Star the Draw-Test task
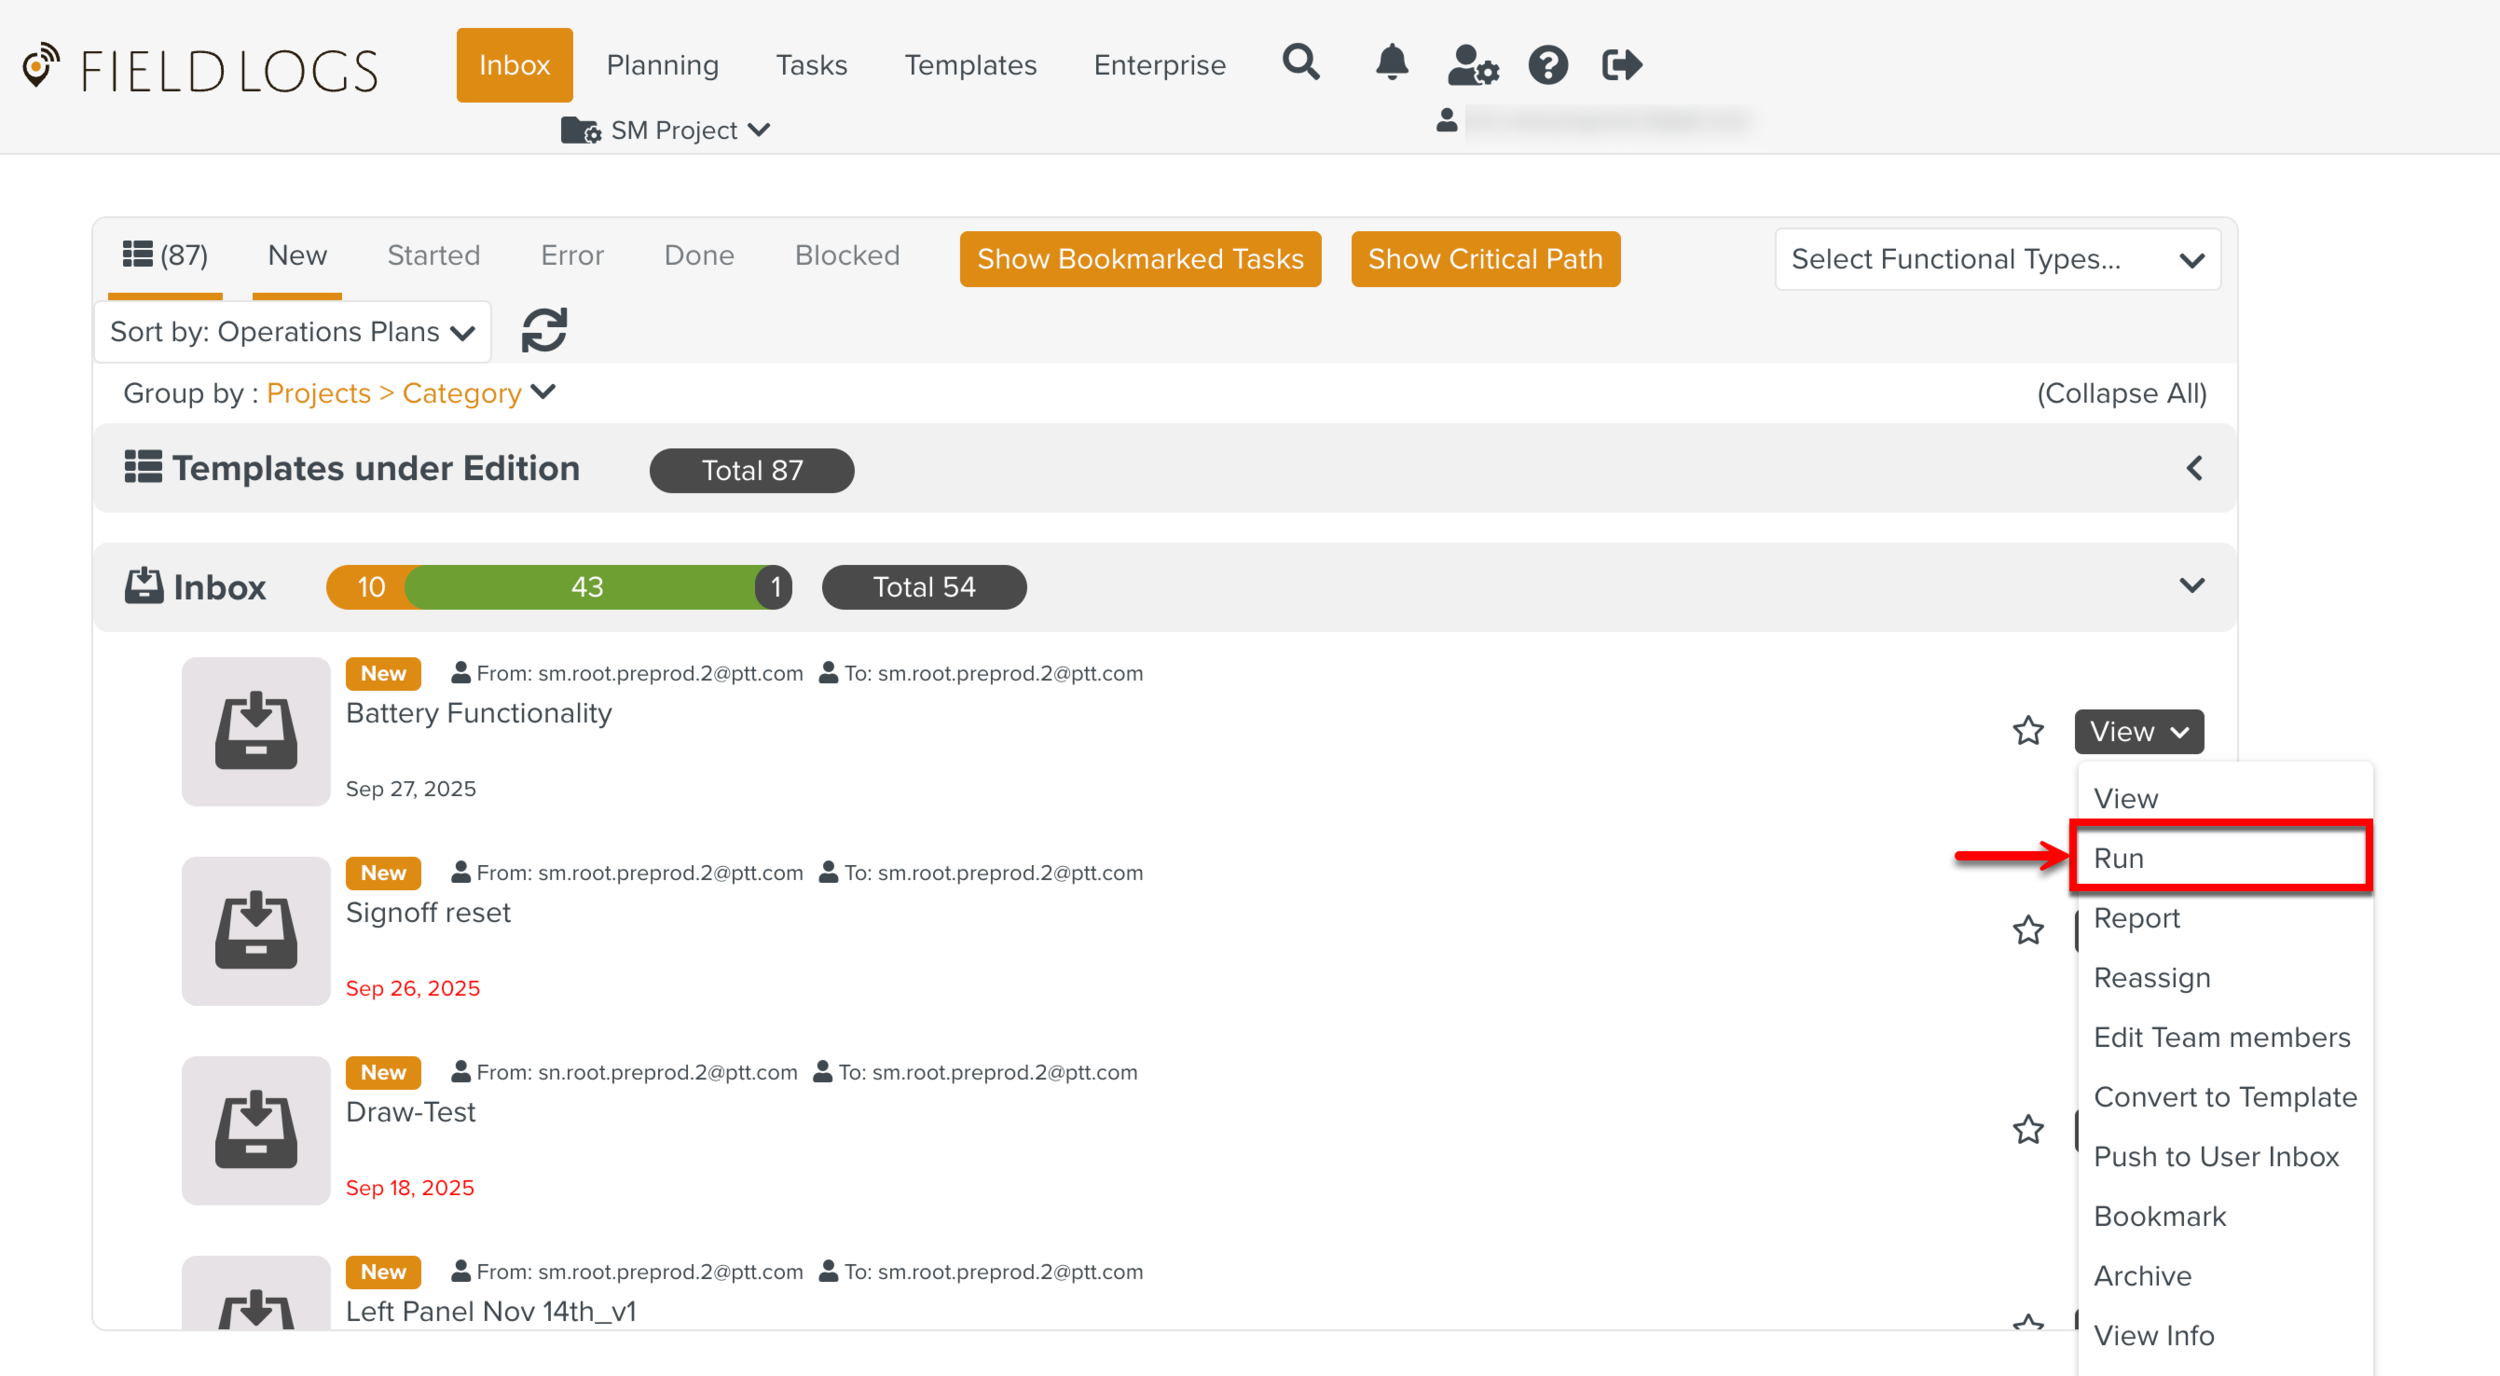Viewport: 2500px width, 1376px height. 2027,1130
